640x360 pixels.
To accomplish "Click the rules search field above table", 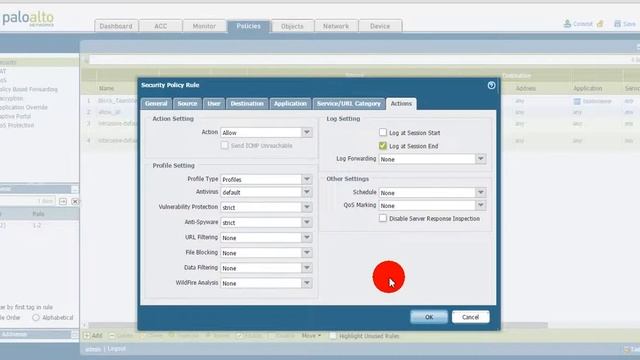I will coord(359,60).
